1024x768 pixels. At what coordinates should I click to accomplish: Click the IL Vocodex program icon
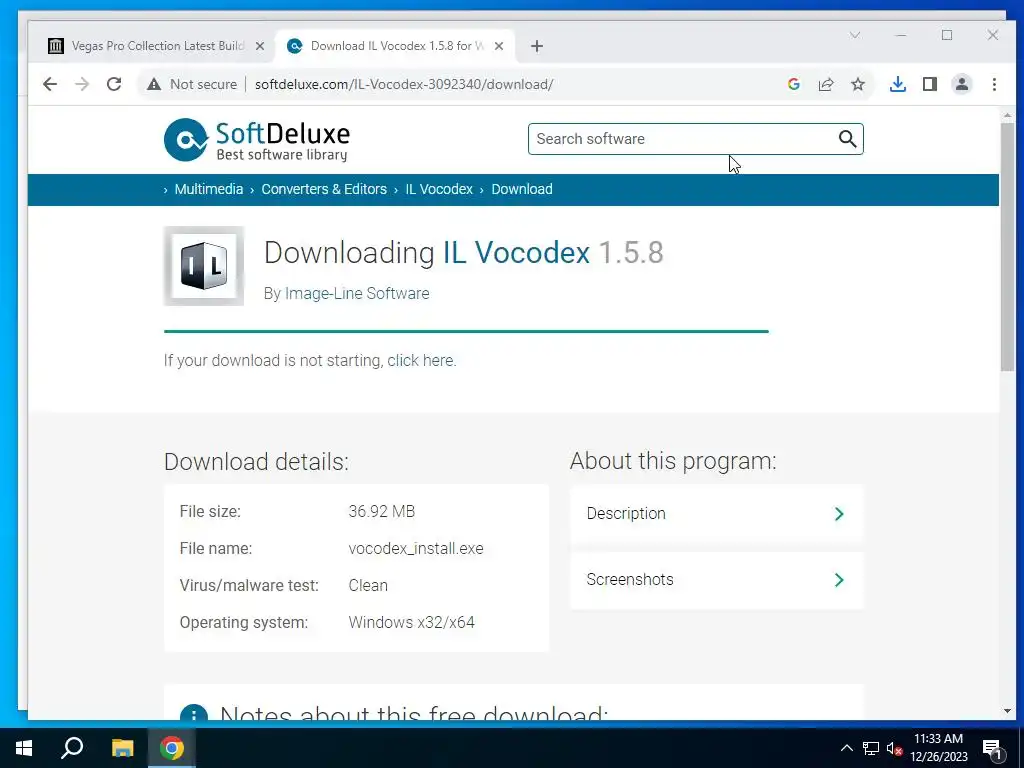(x=204, y=266)
